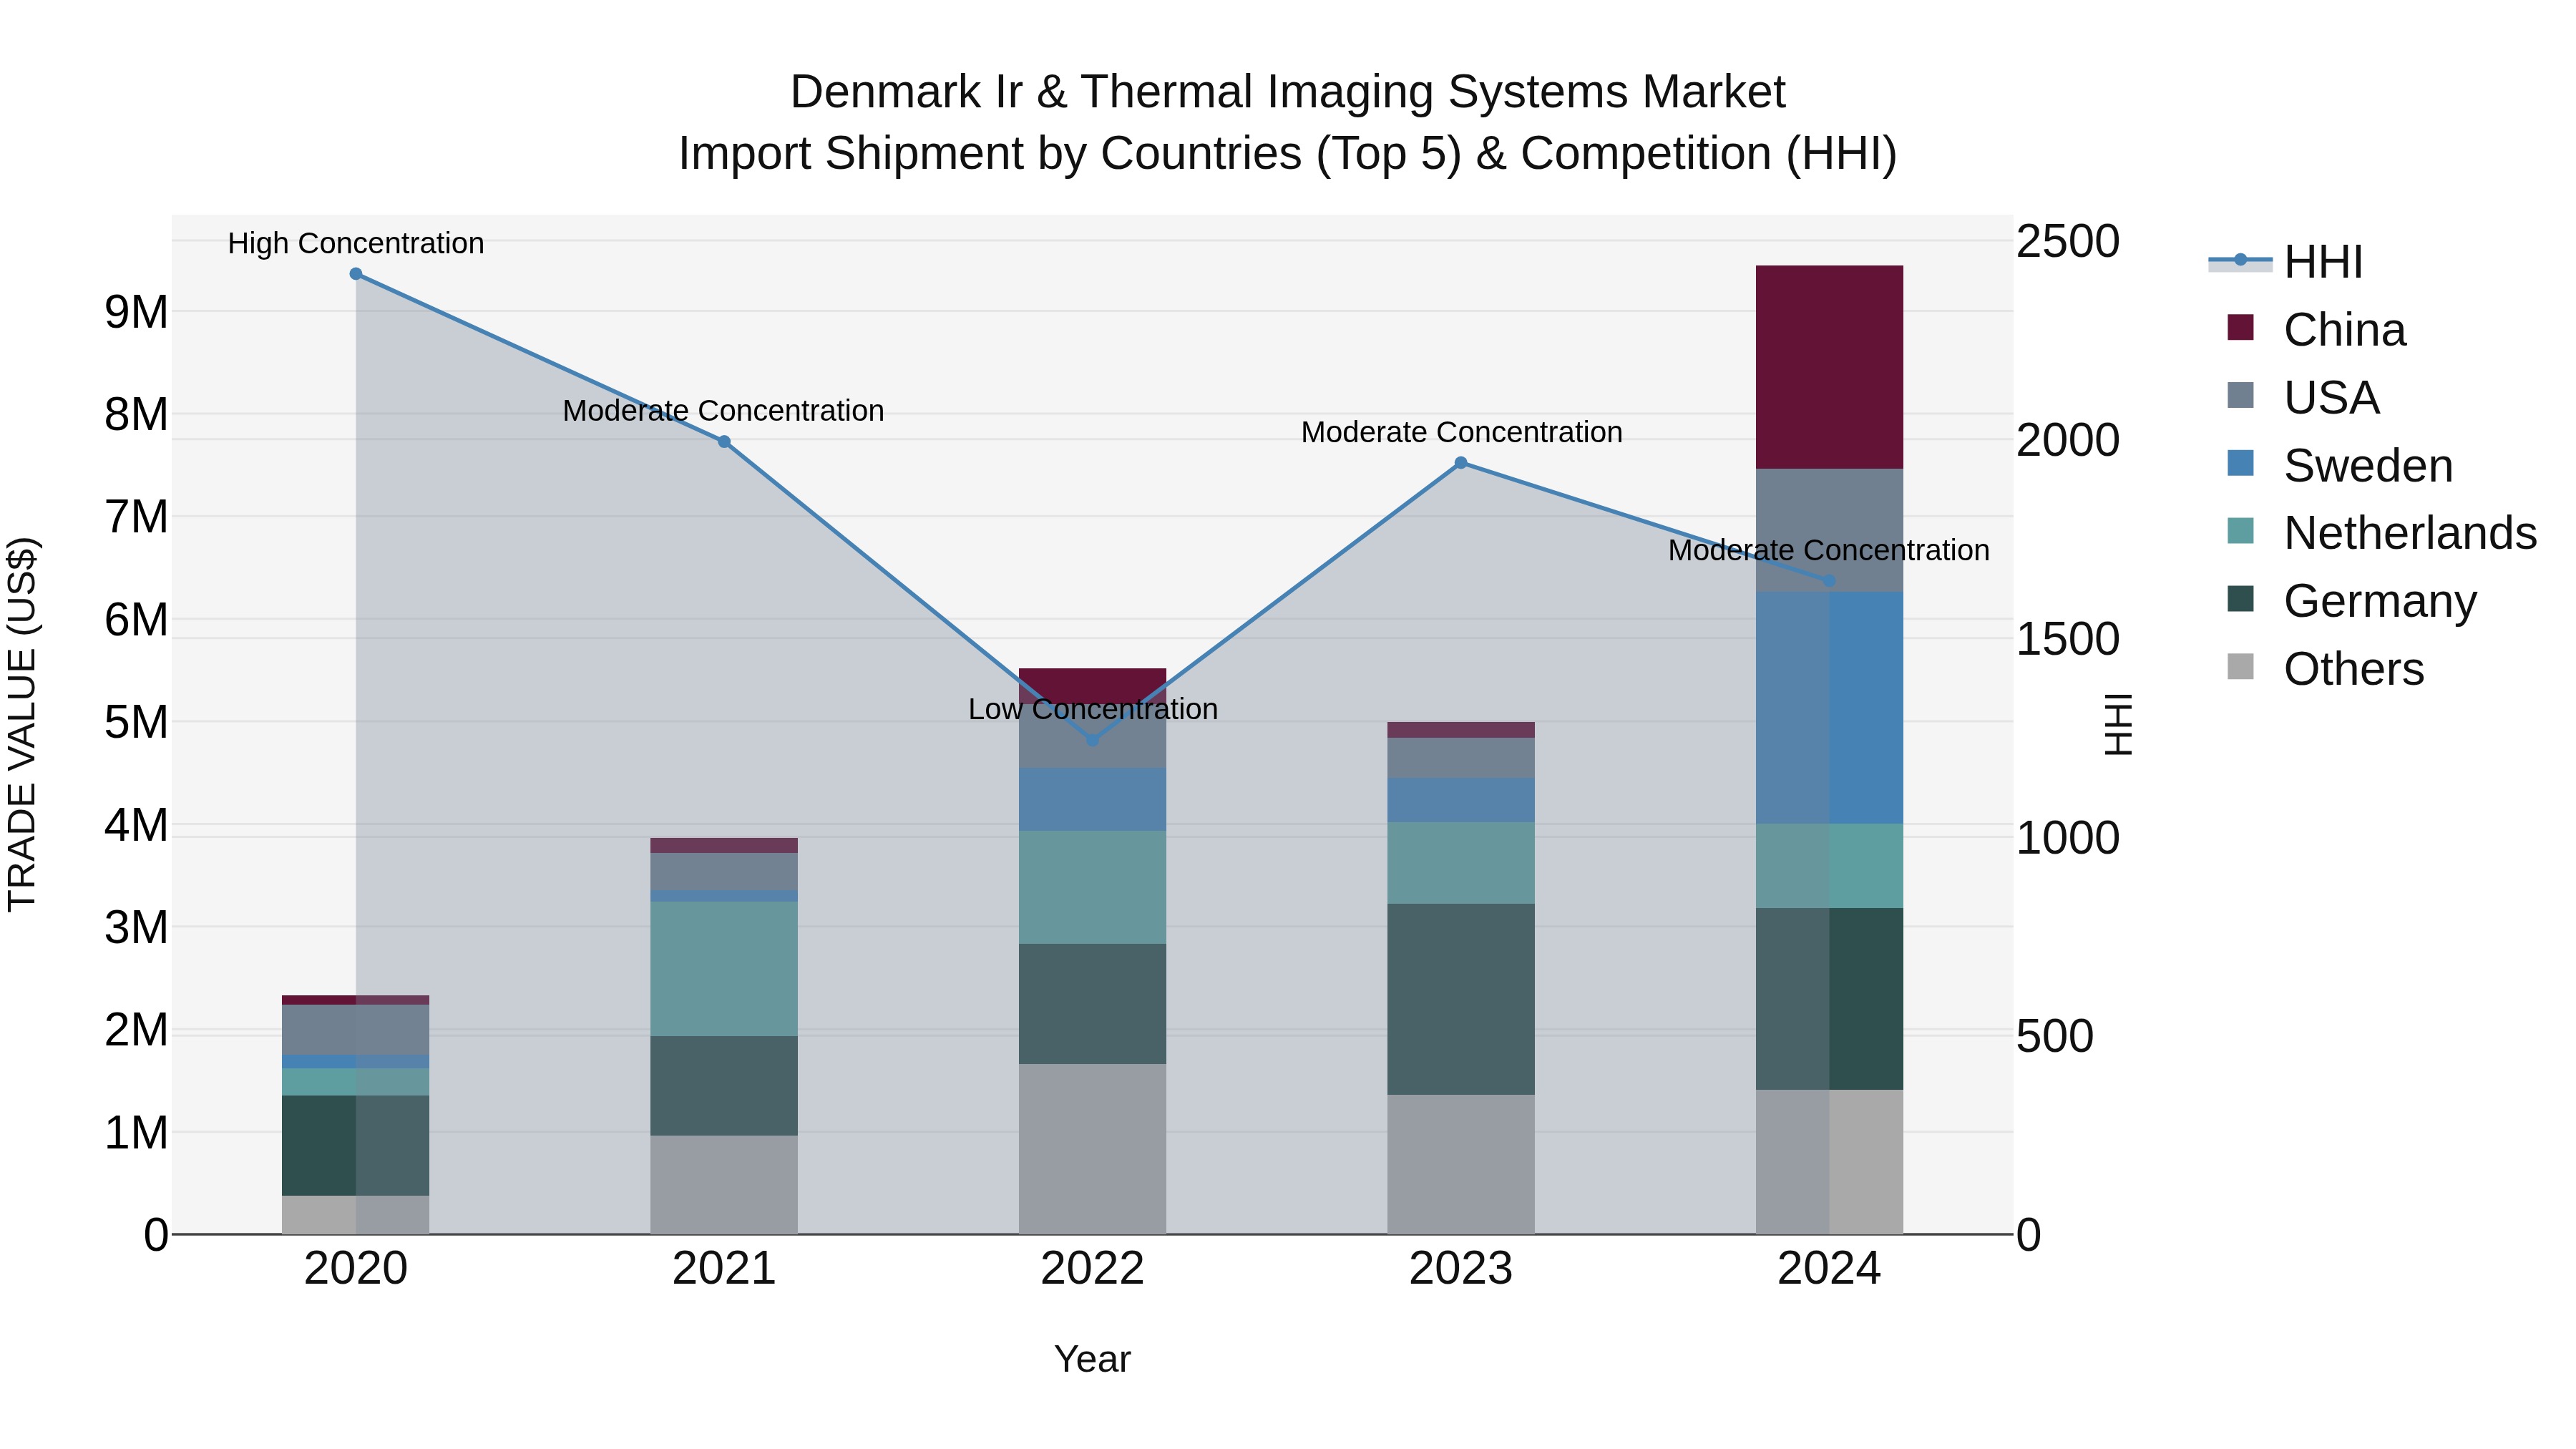
Task: Click the Others segment of the 2023 bar
Action: tap(1461, 1164)
